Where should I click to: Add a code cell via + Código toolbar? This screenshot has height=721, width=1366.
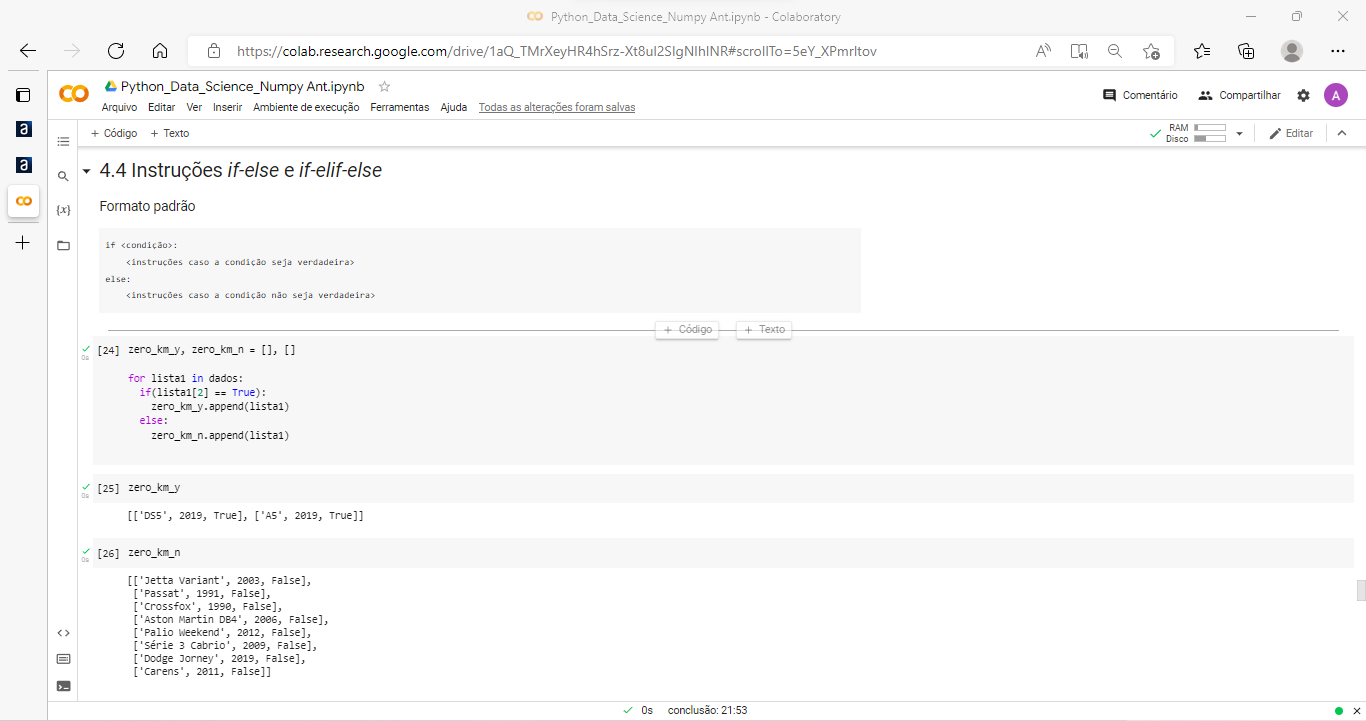[x=114, y=133]
